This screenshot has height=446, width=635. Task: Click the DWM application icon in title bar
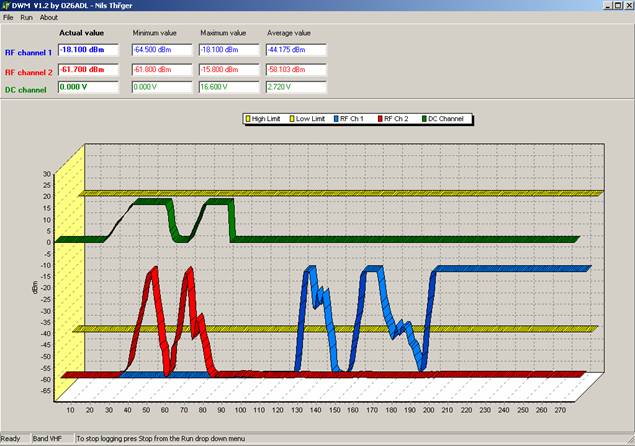pyautogui.click(x=7, y=6)
